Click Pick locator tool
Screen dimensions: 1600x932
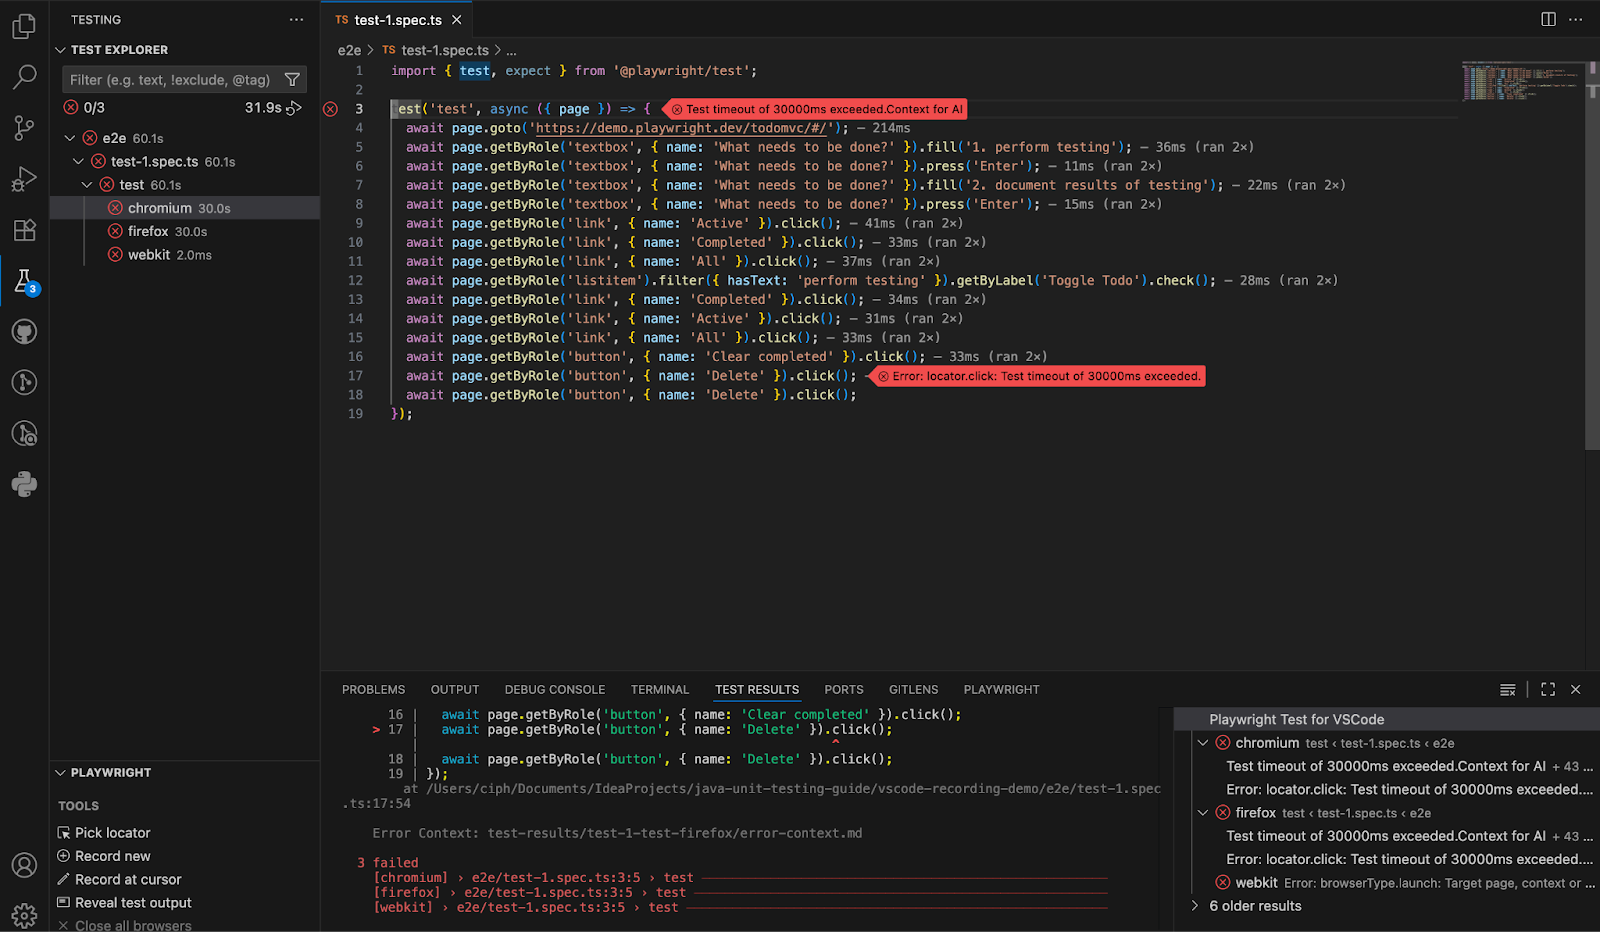tap(112, 833)
